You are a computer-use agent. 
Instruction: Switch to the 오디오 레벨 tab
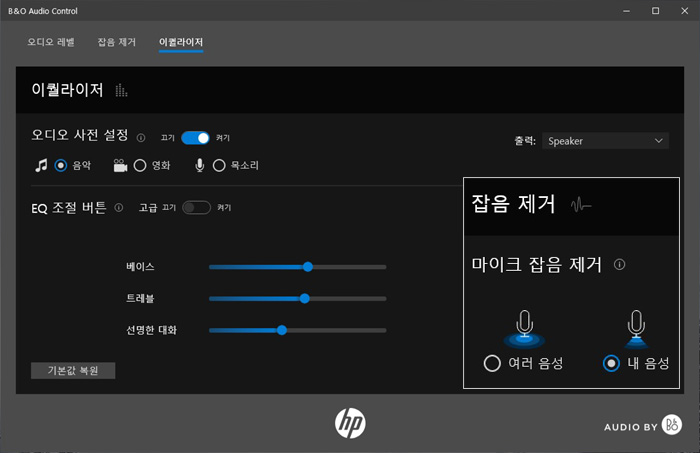click(x=51, y=42)
